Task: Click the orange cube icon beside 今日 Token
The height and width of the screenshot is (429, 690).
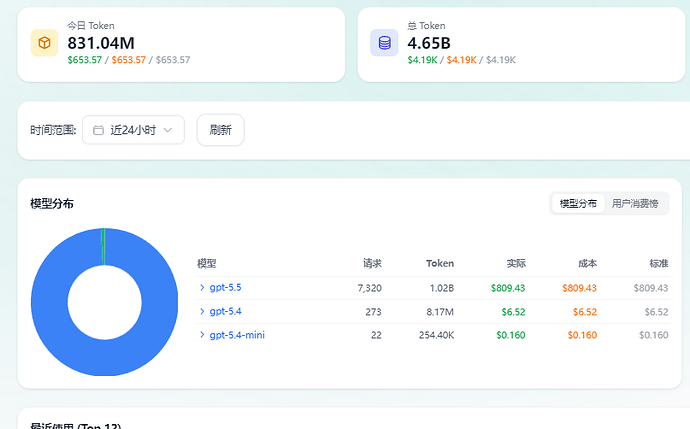Action: click(x=44, y=43)
